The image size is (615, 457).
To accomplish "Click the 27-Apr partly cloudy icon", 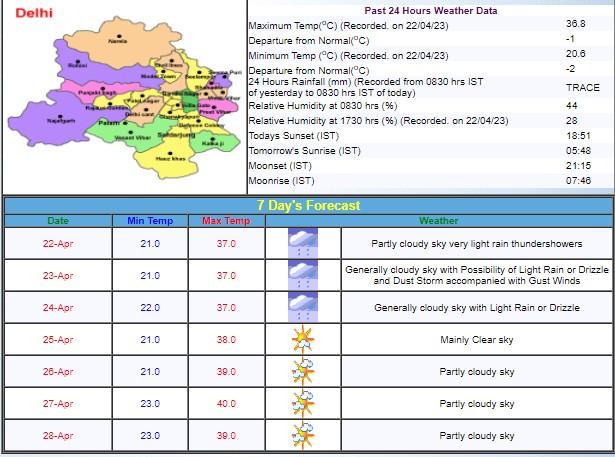I will pos(302,403).
